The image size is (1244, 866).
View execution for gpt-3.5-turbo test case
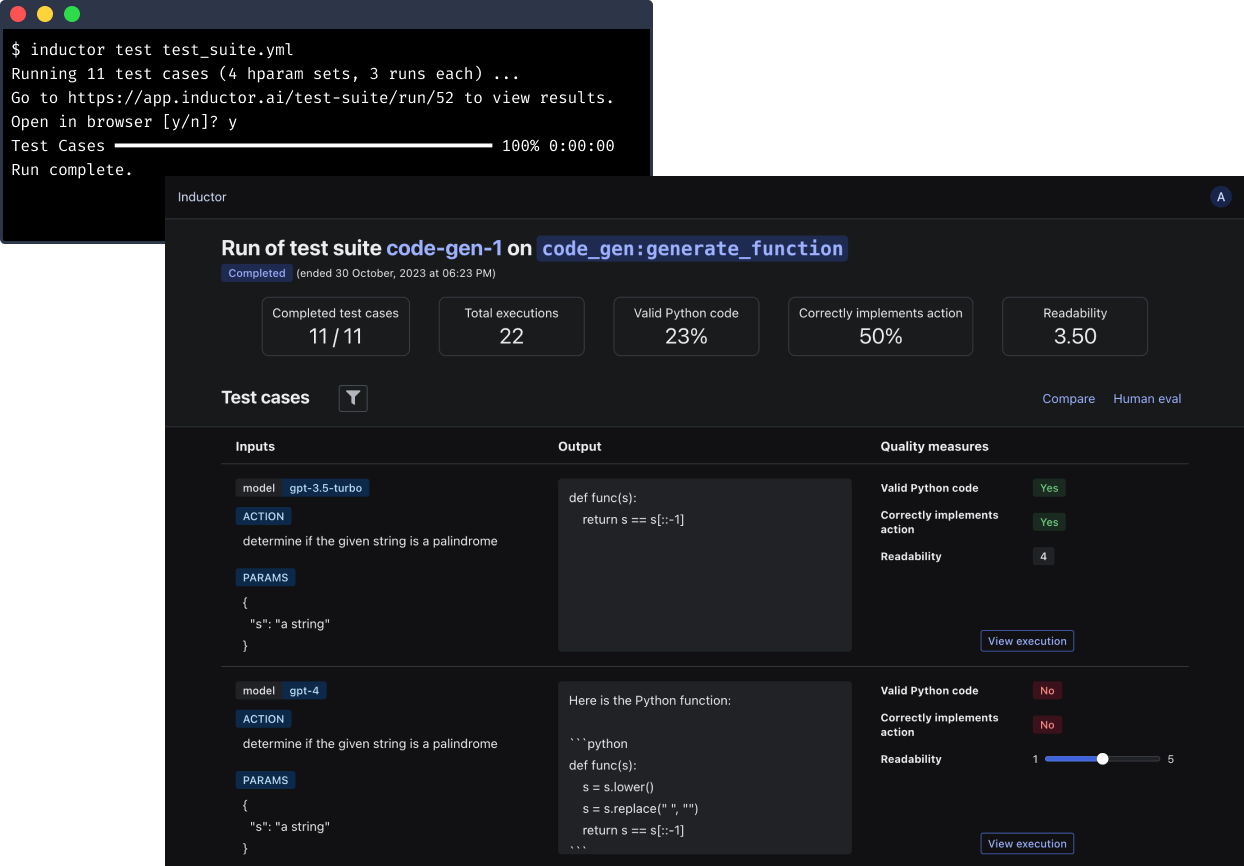[x=1027, y=641]
